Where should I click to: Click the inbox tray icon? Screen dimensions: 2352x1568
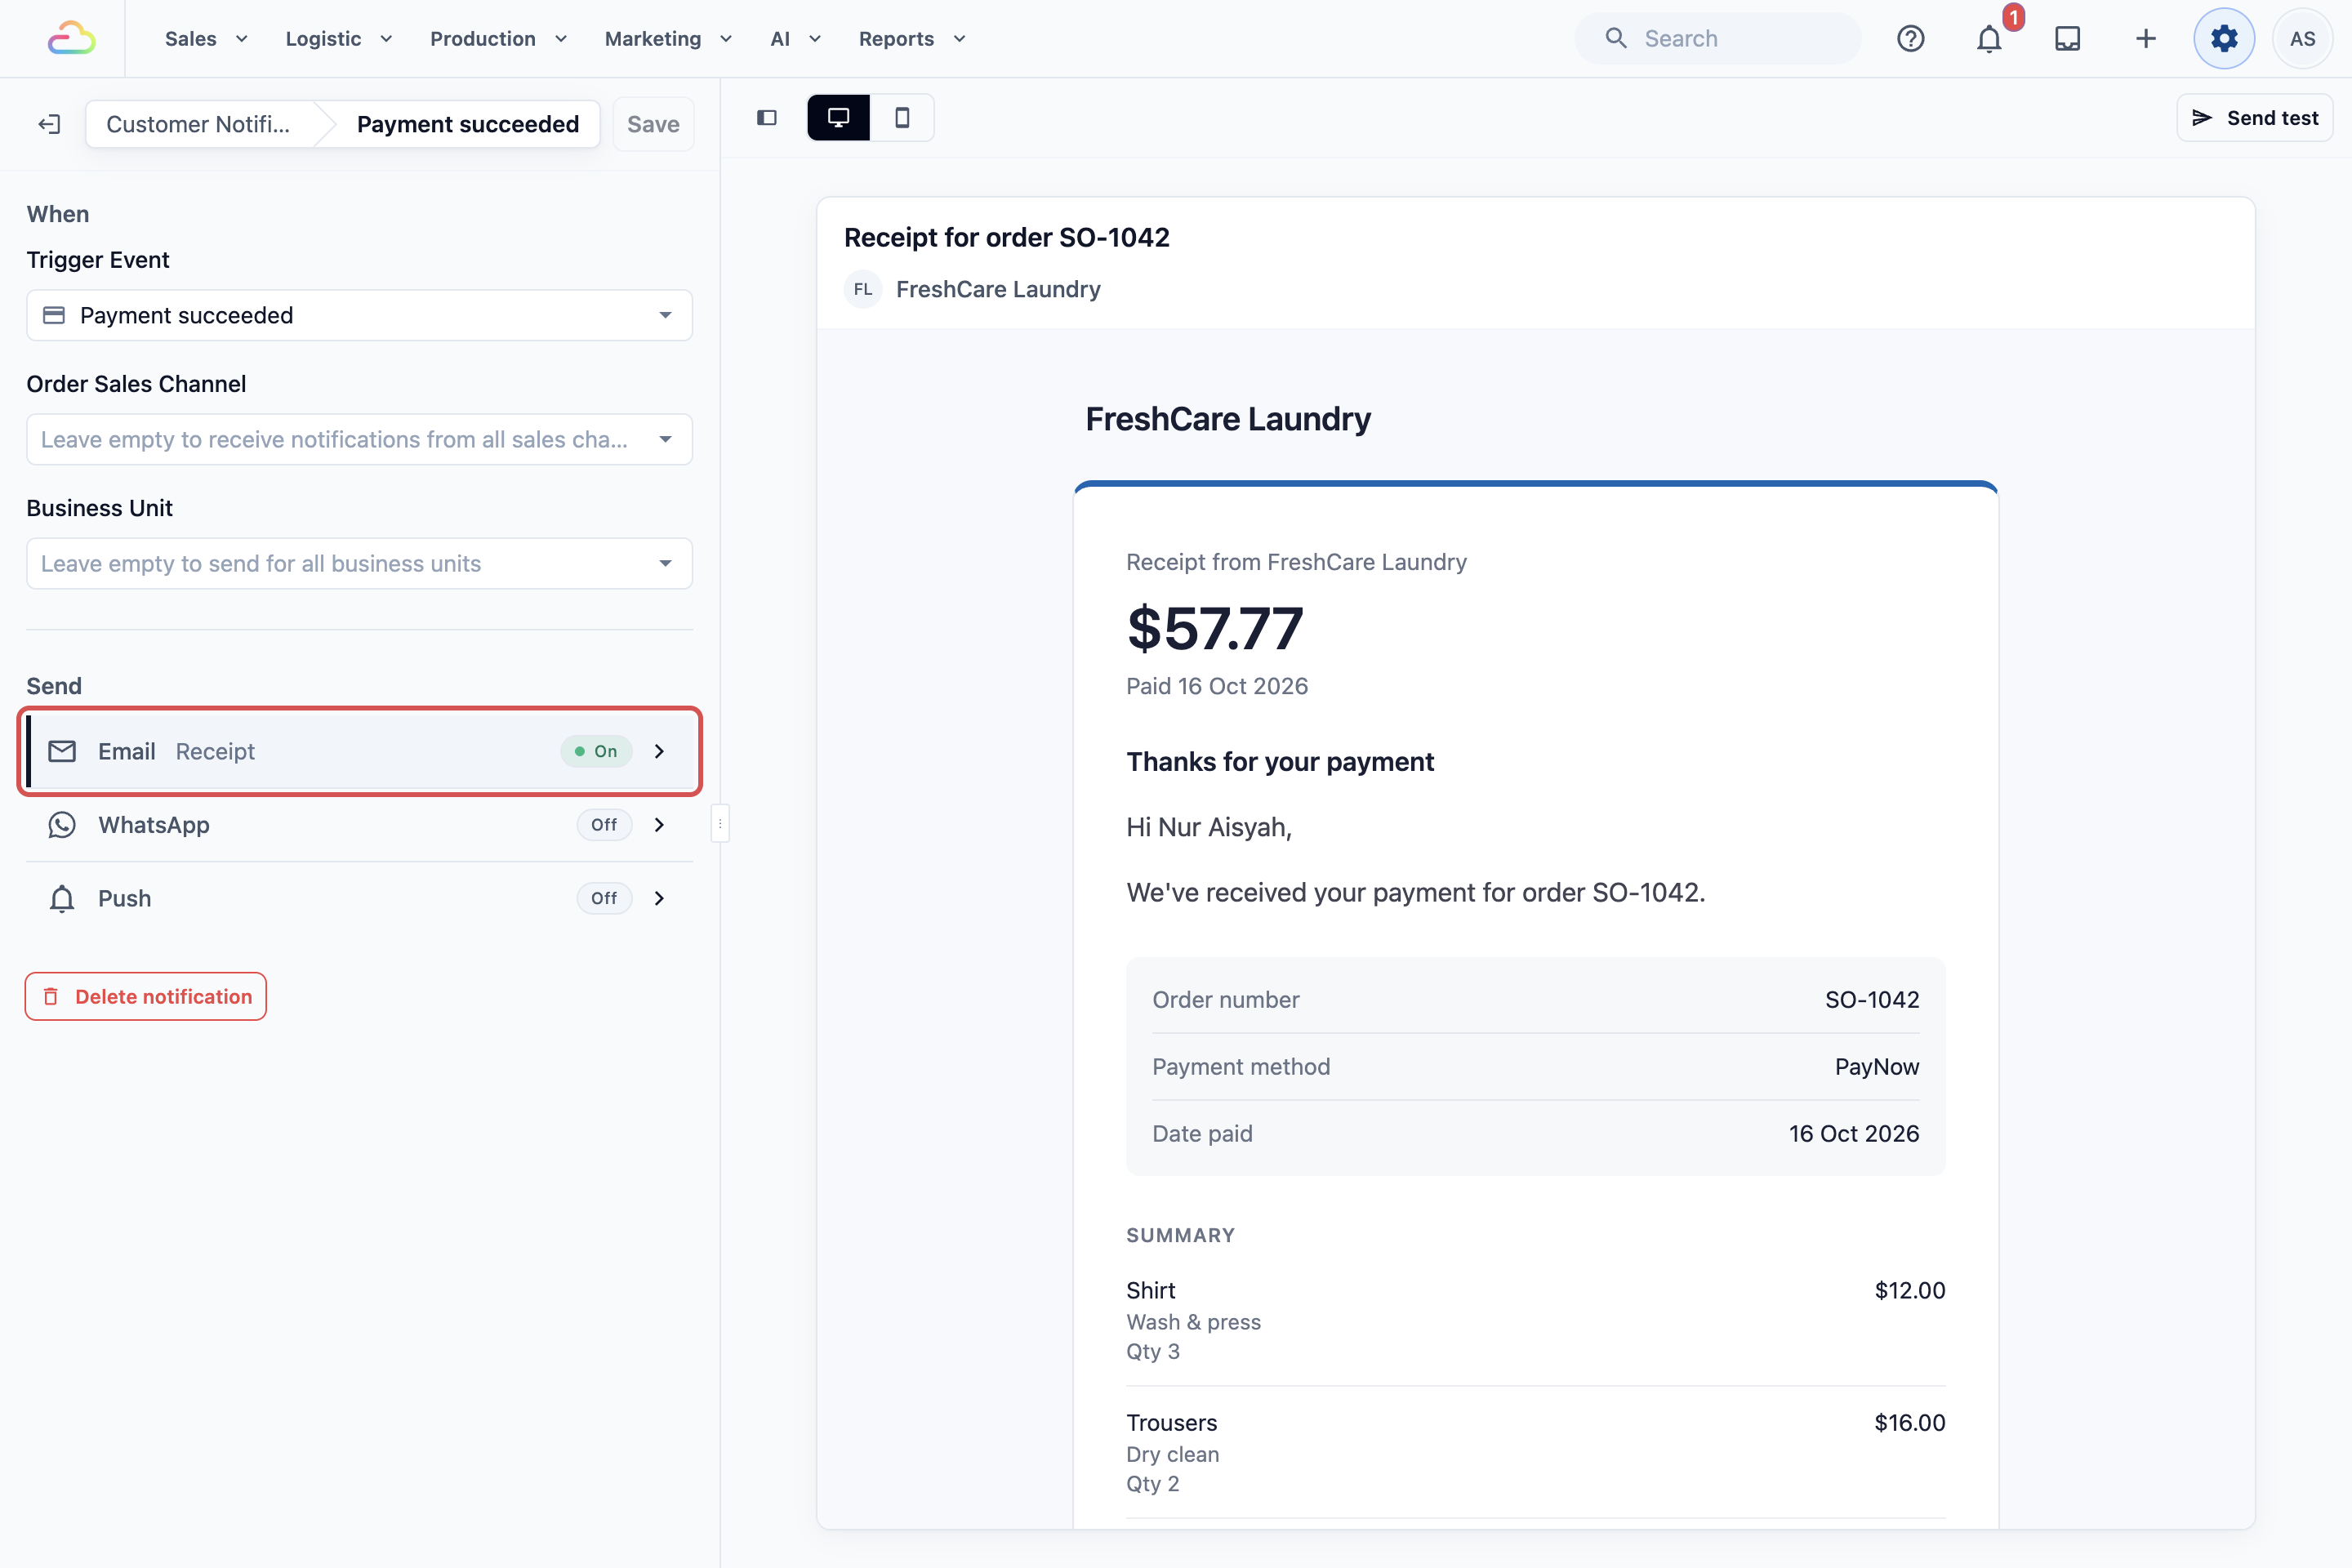click(2067, 38)
